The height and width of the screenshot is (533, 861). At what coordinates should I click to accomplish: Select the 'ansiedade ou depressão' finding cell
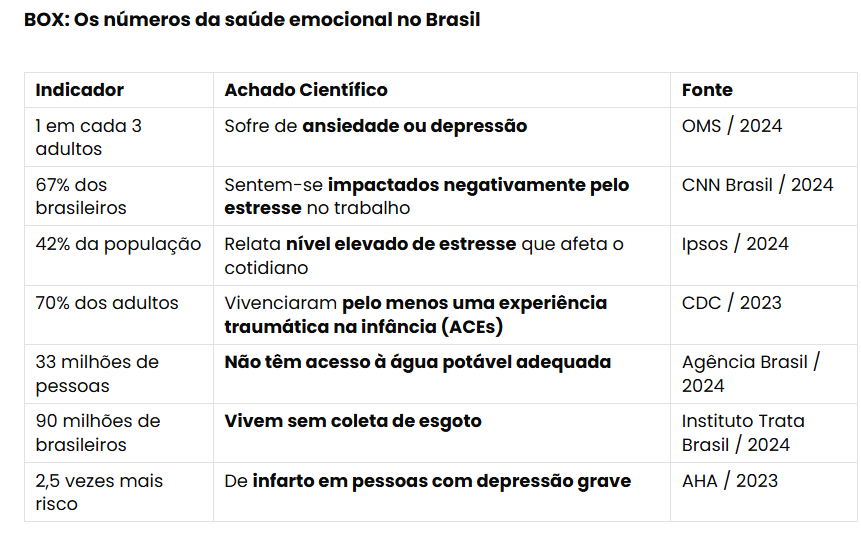coord(375,126)
